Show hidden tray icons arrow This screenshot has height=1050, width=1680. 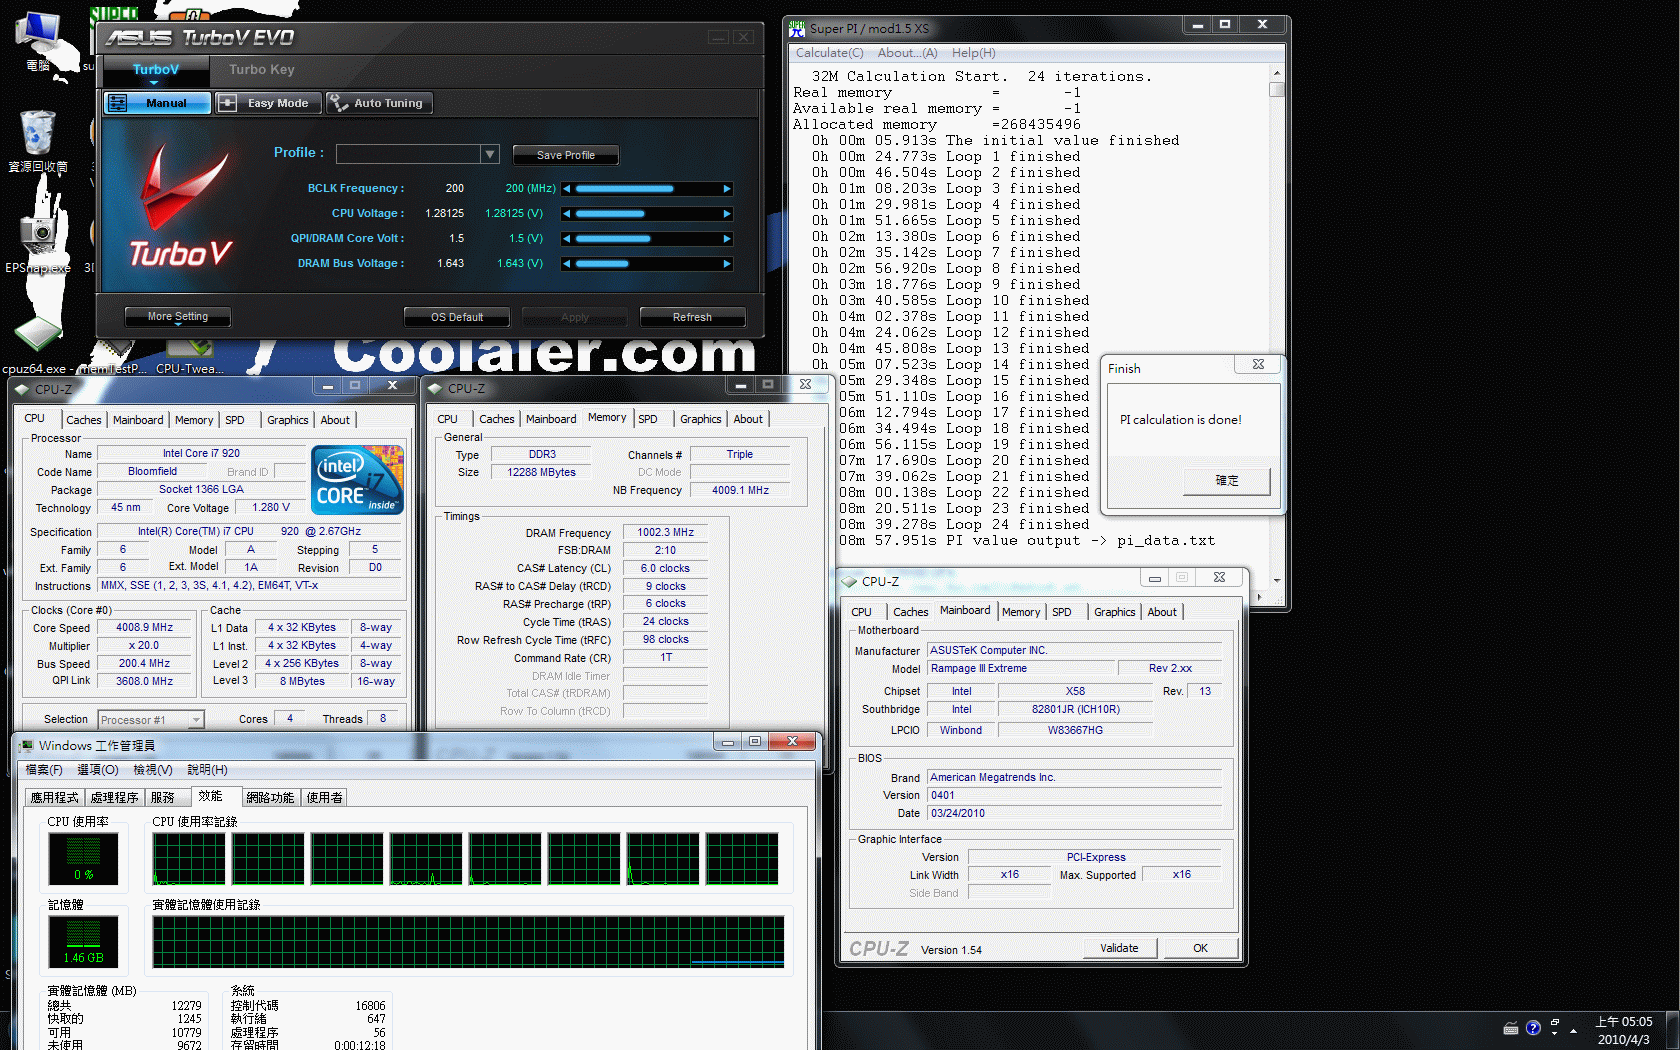[1574, 1030]
